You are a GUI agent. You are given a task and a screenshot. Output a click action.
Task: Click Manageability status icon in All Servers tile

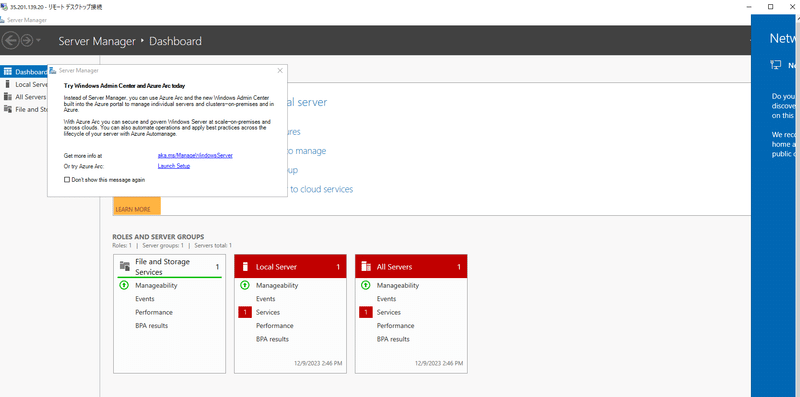[366, 285]
